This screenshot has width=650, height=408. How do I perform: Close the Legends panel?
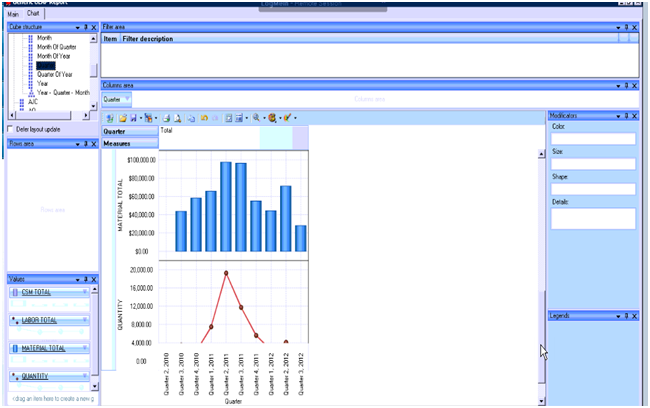click(634, 316)
